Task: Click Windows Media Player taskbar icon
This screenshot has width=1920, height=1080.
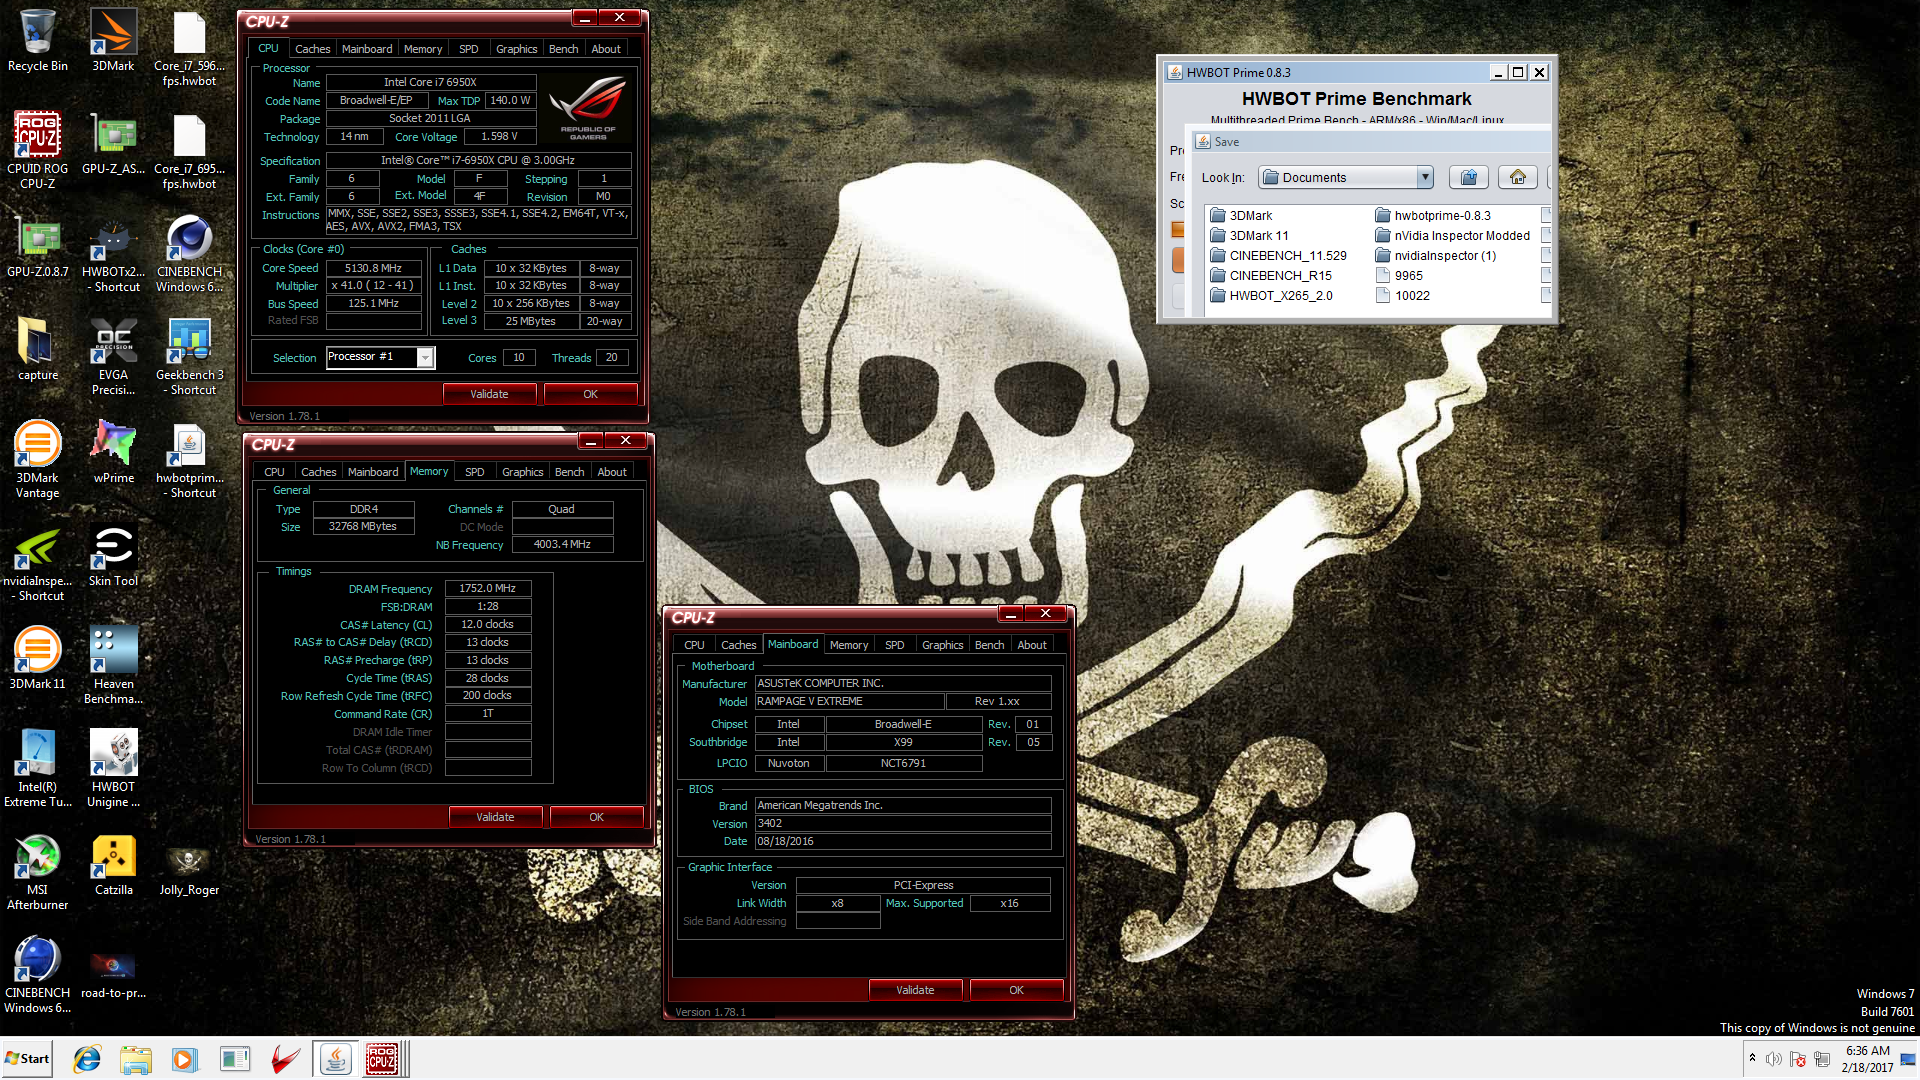Action: click(x=184, y=1059)
